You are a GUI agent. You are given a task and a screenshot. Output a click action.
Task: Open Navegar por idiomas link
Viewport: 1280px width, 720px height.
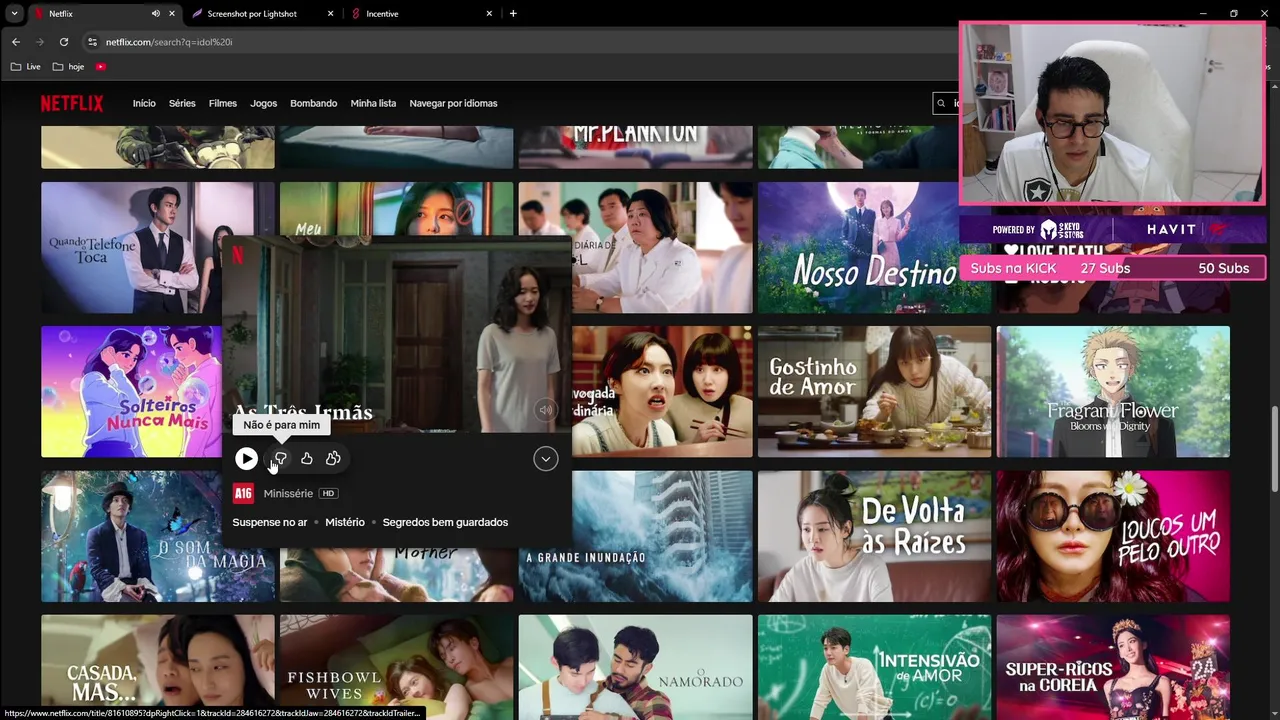click(x=453, y=103)
